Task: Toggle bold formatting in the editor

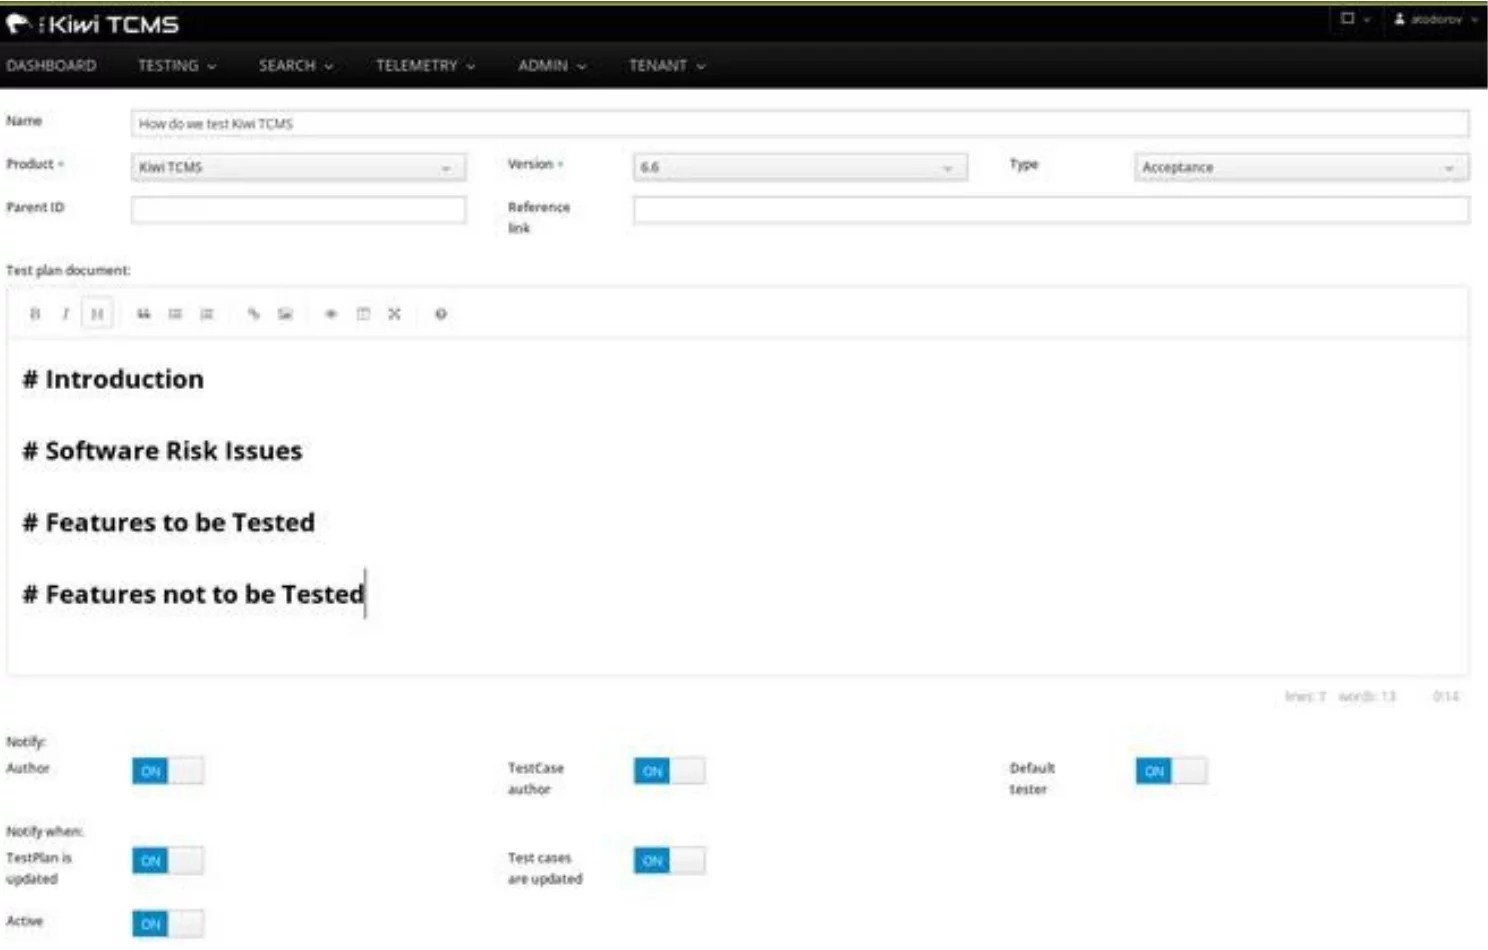Action: point(33,313)
